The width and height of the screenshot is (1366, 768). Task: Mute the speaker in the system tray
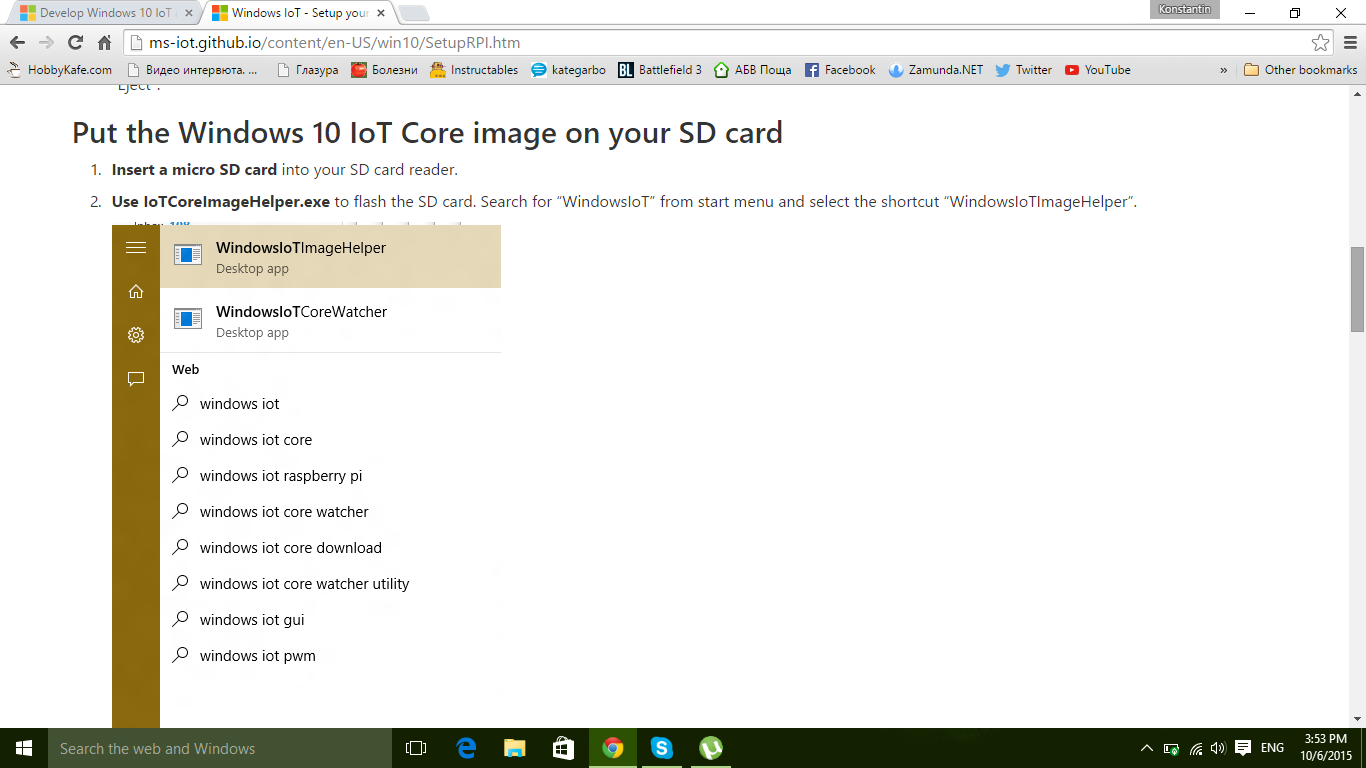tap(1217, 747)
